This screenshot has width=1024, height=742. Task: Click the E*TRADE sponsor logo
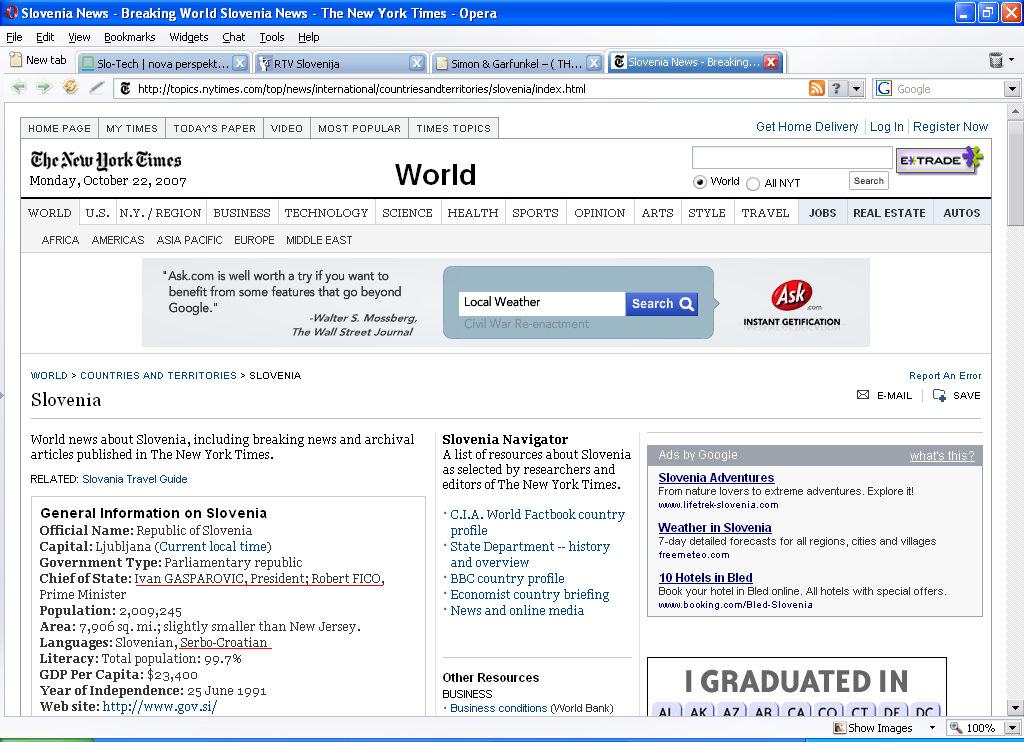click(939, 160)
